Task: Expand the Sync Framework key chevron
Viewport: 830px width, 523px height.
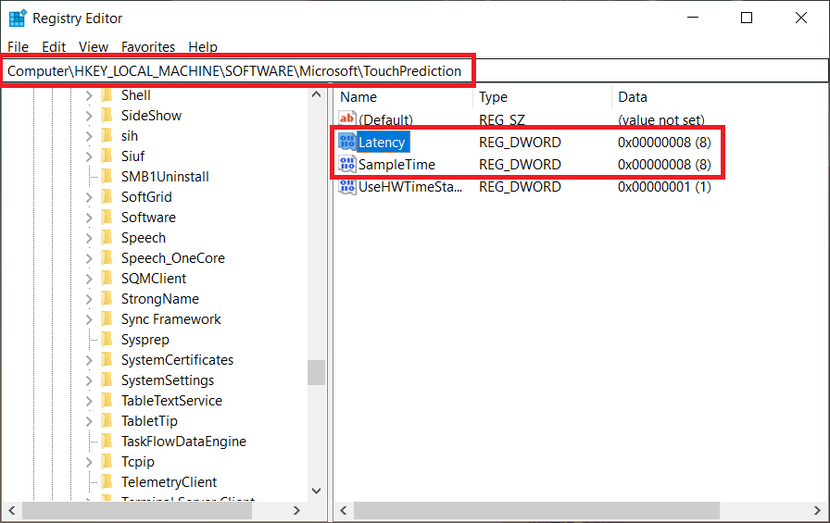Action: click(89, 319)
